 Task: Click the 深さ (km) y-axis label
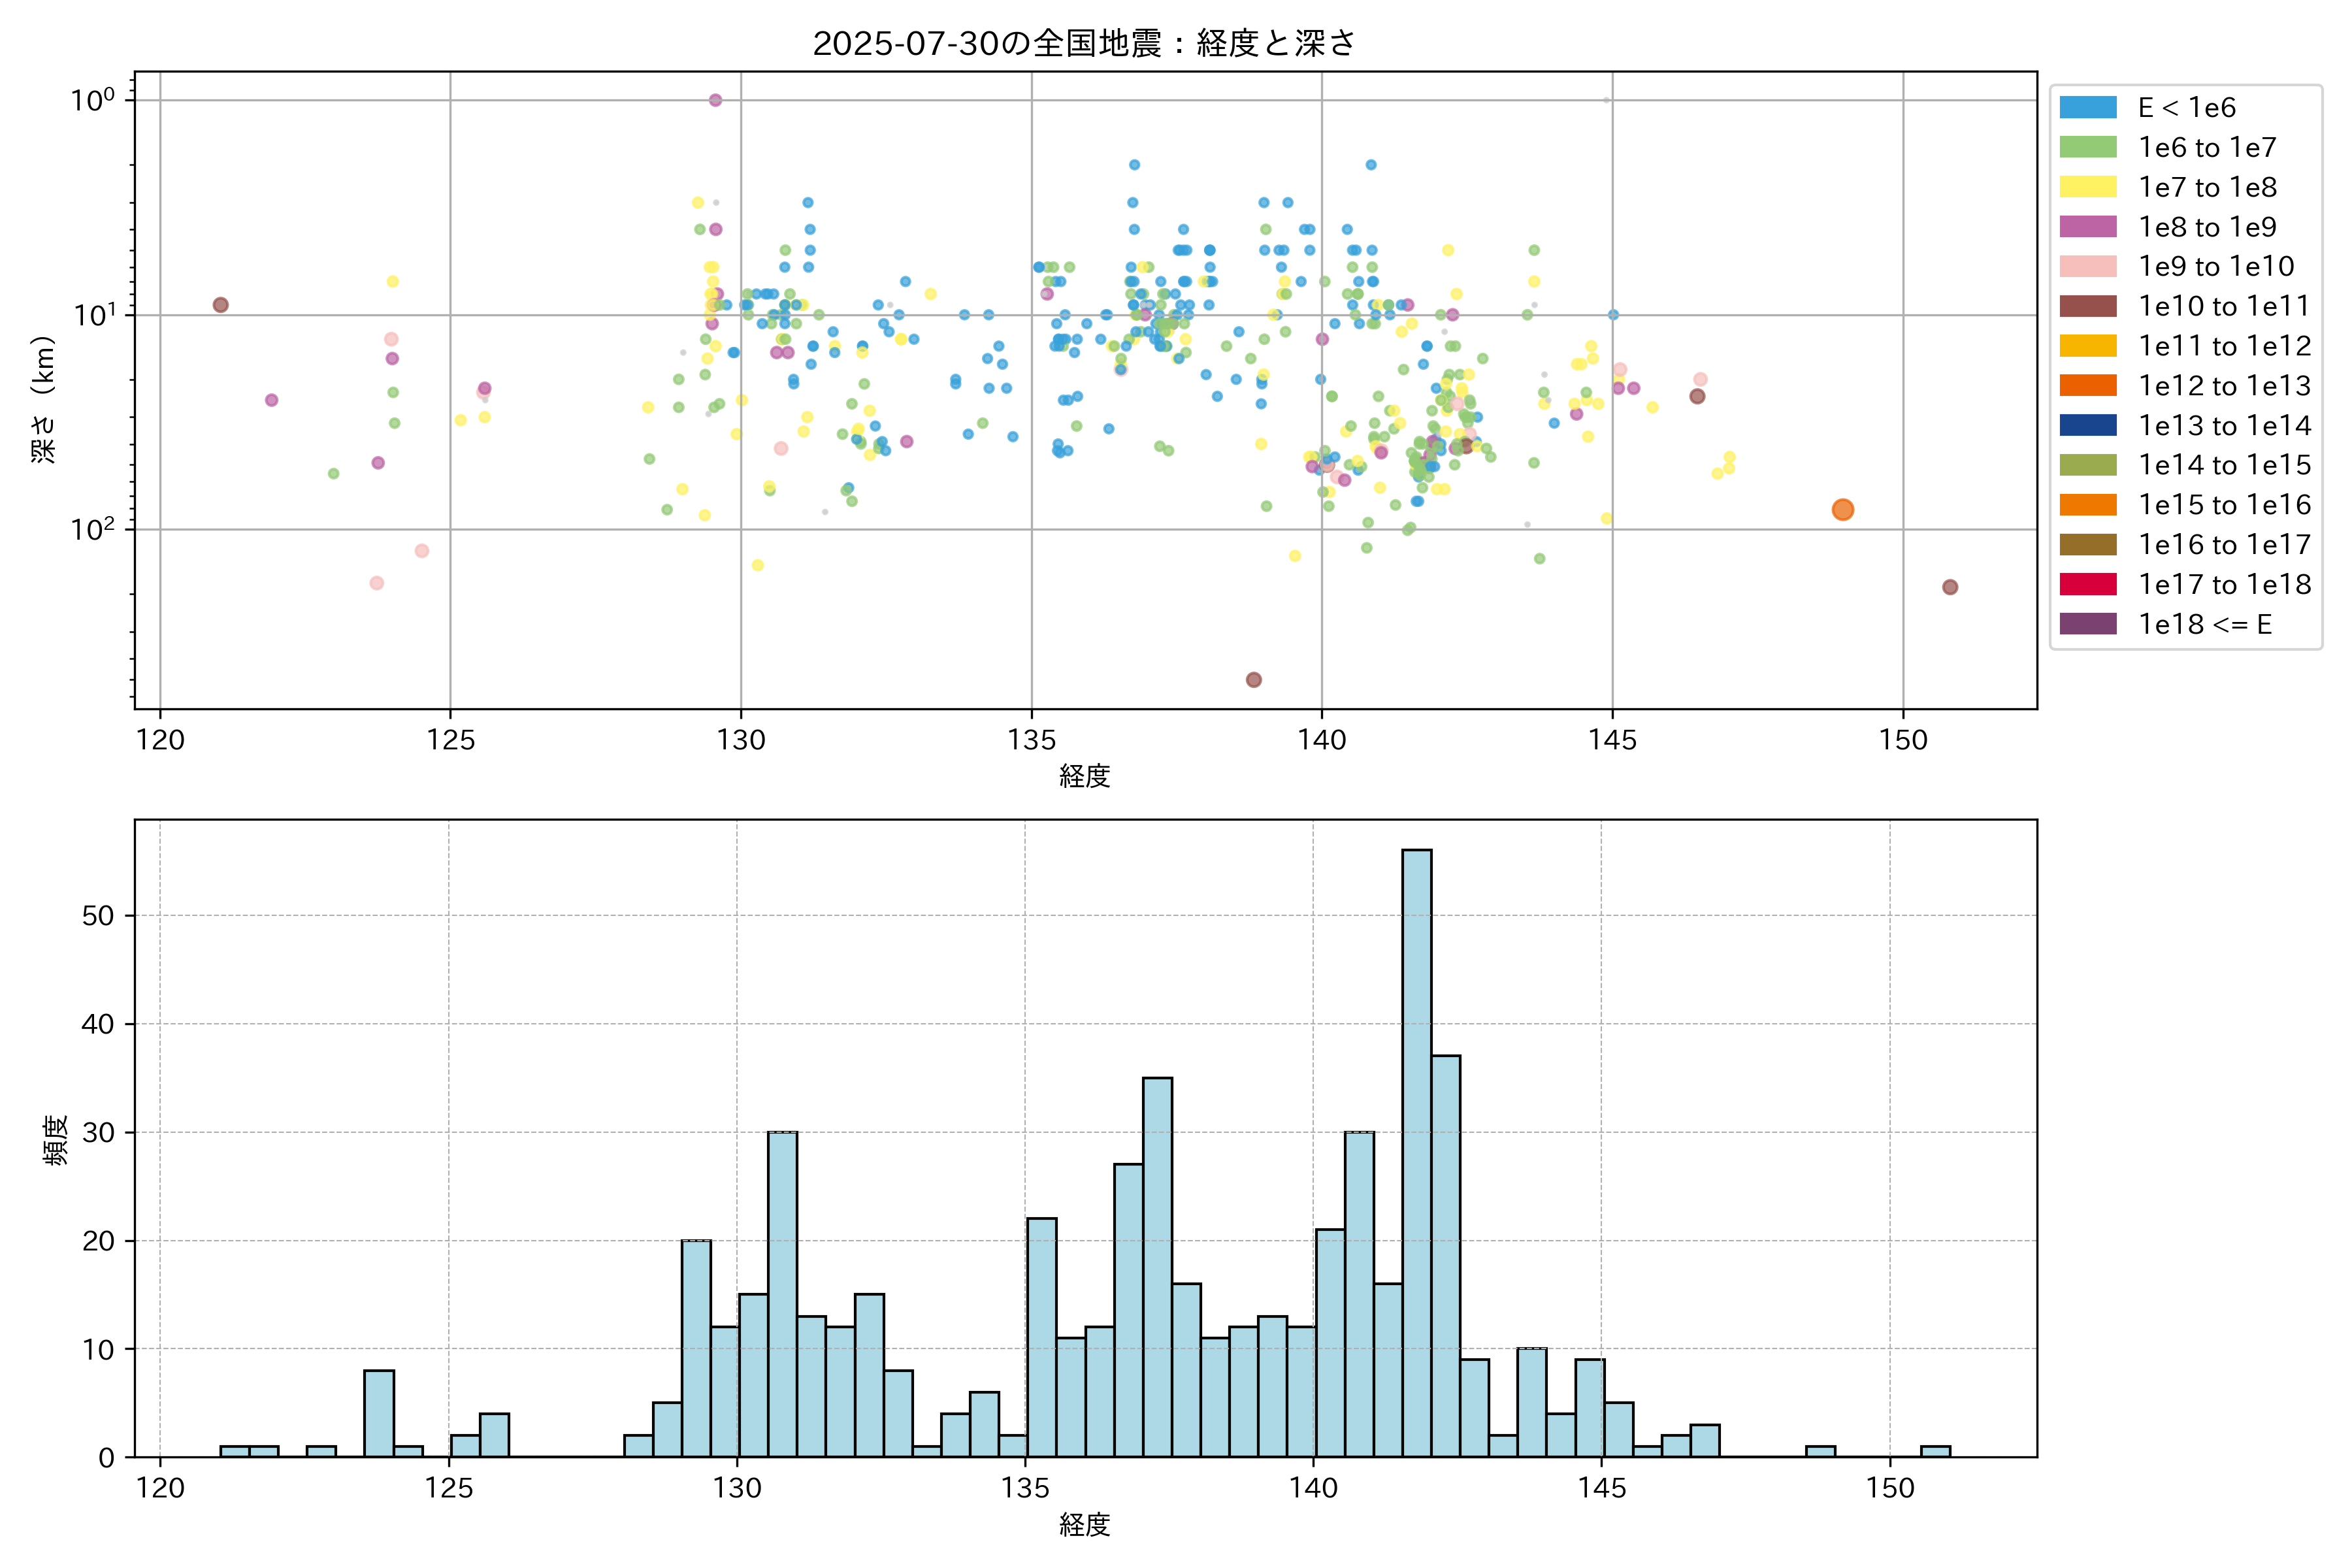44,399
